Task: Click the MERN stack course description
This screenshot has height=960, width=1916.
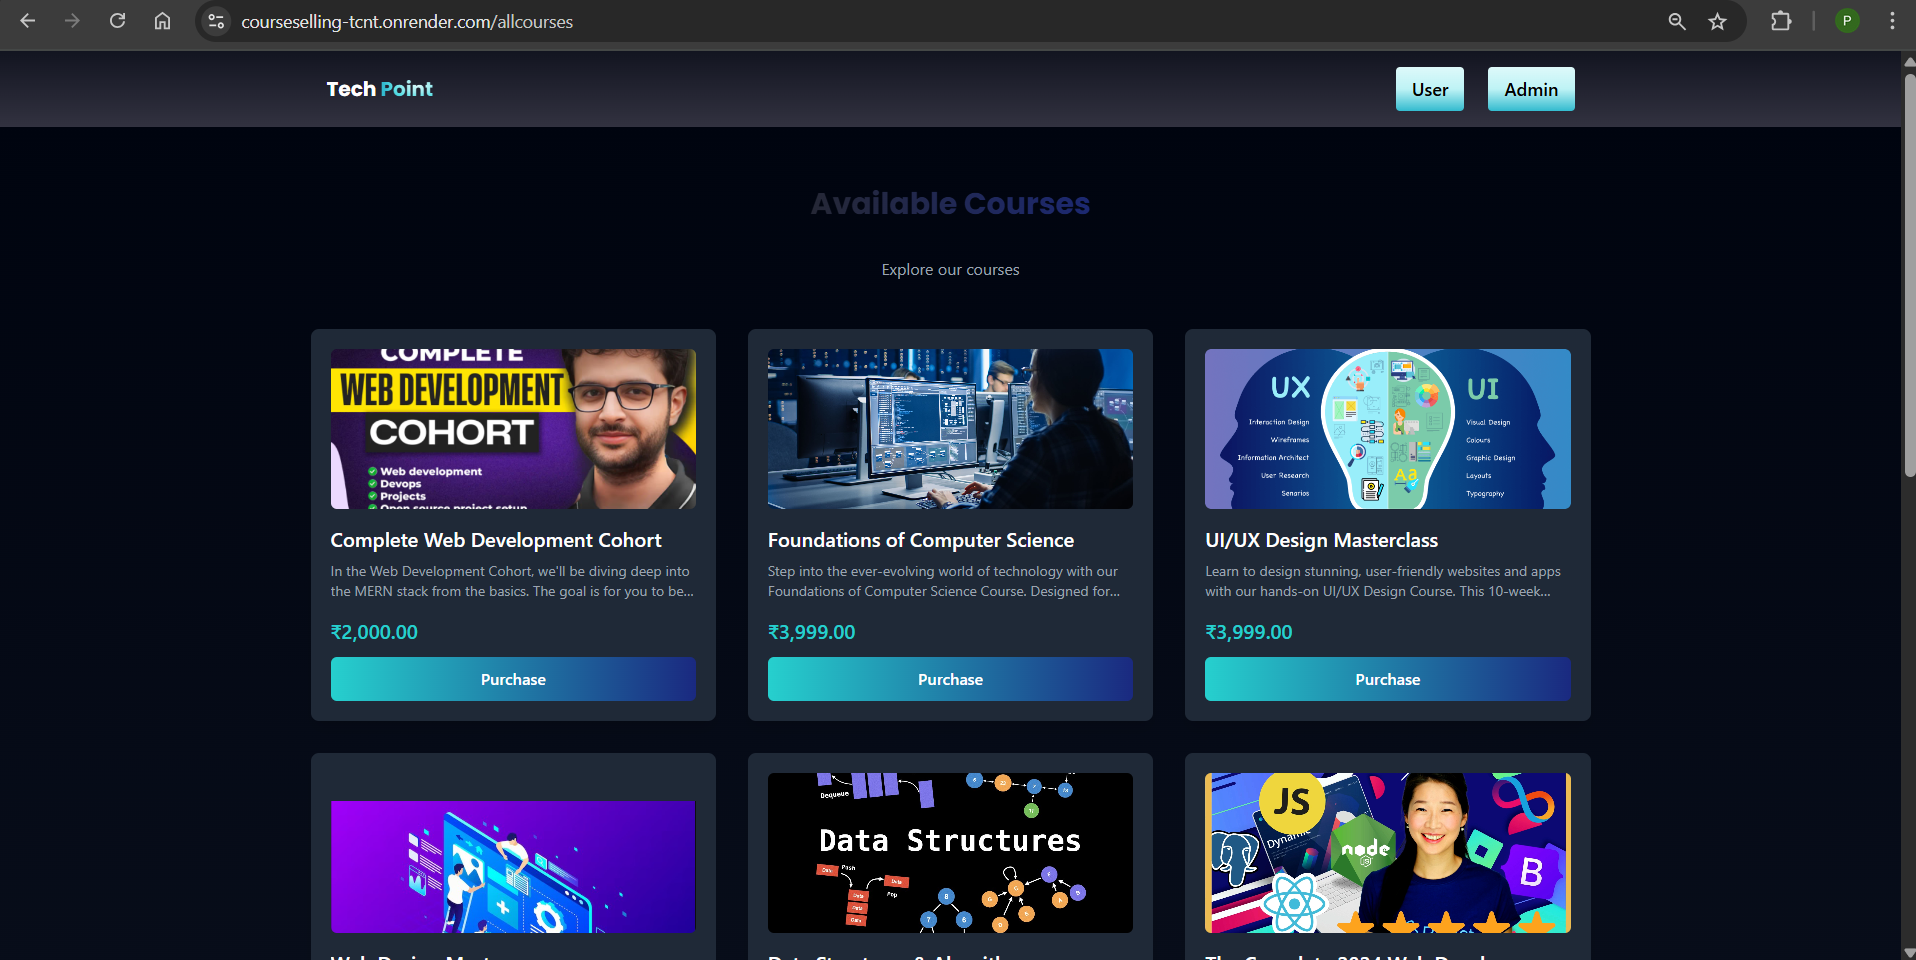Action: click(x=512, y=581)
